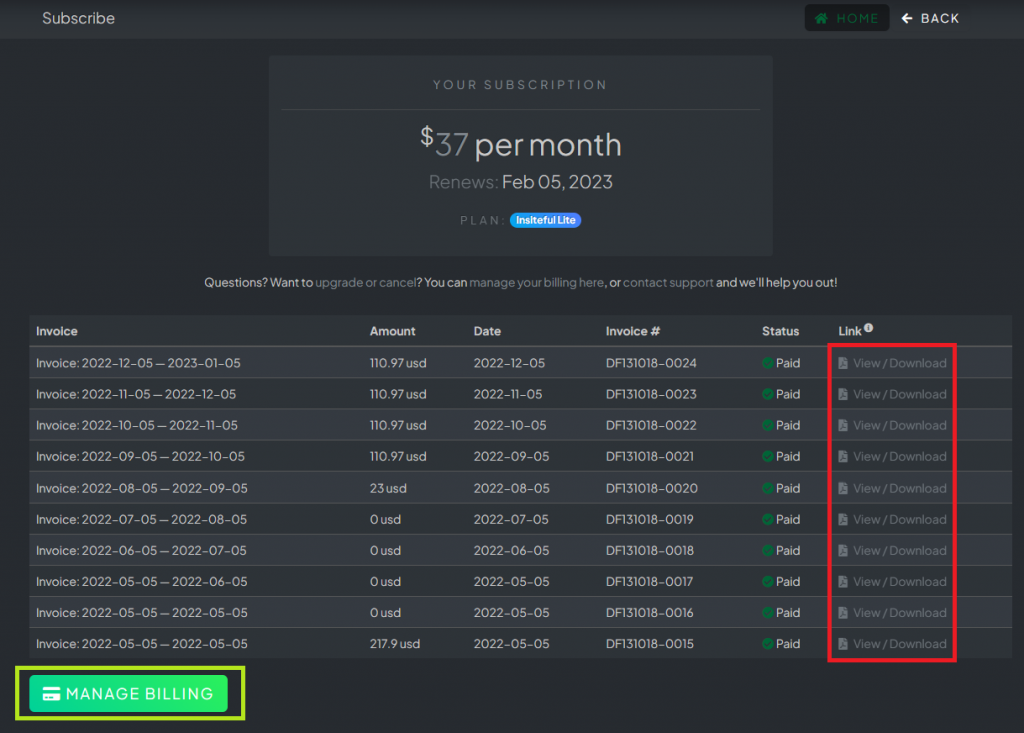The height and width of the screenshot is (733, 1024).
Task: Select 'Invoice: 2022-08-05 — 2022-09-05' row text
Action: [x=142, y=489]
